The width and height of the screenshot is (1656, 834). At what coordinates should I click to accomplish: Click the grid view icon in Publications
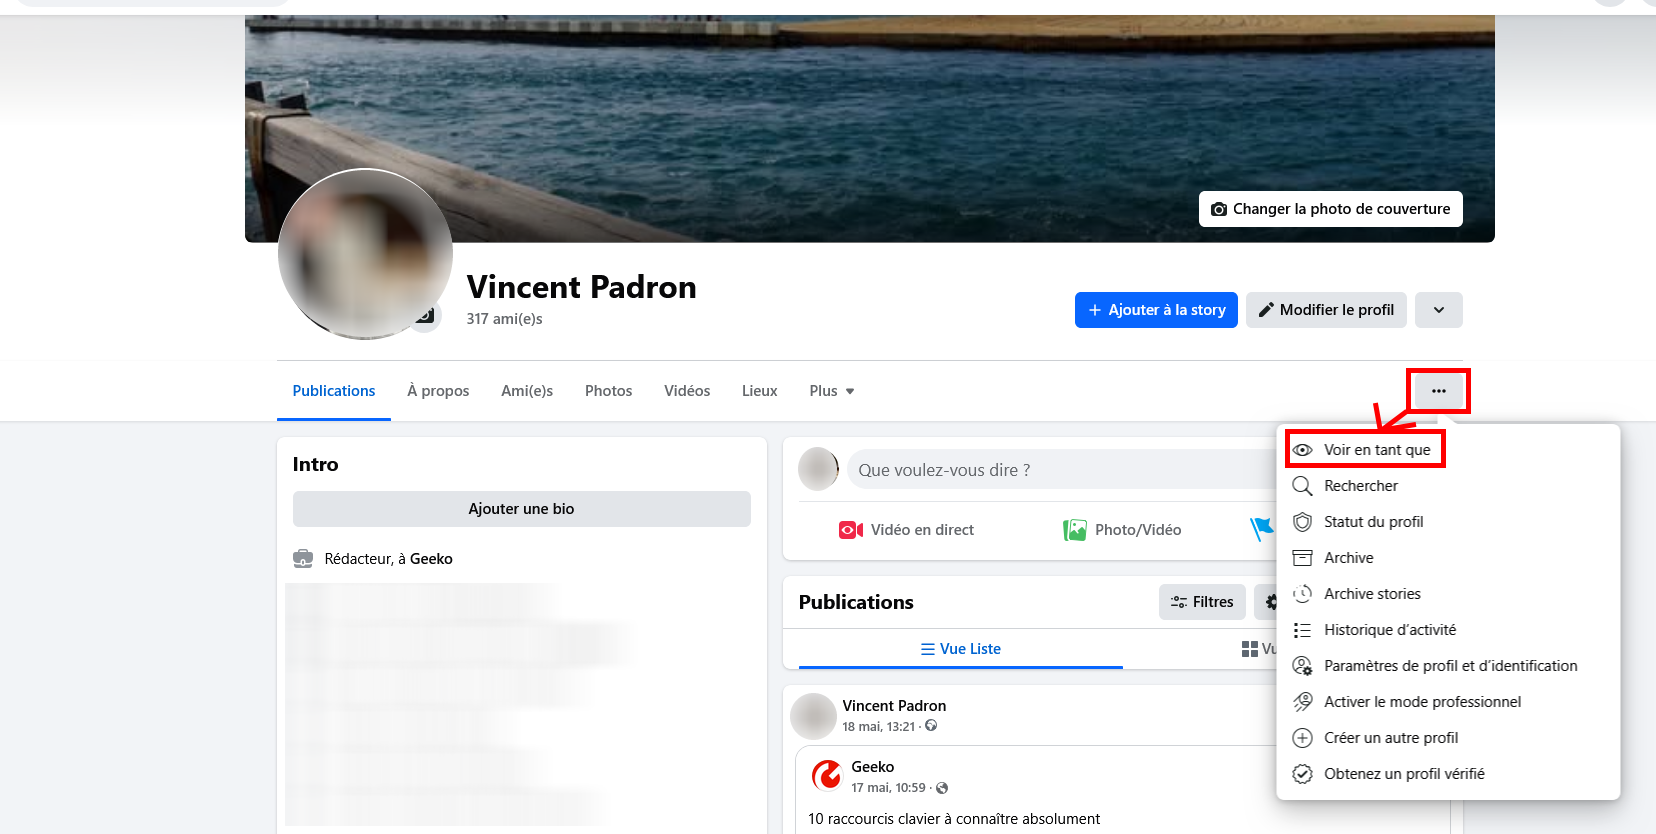click(x=1250, y=649)
